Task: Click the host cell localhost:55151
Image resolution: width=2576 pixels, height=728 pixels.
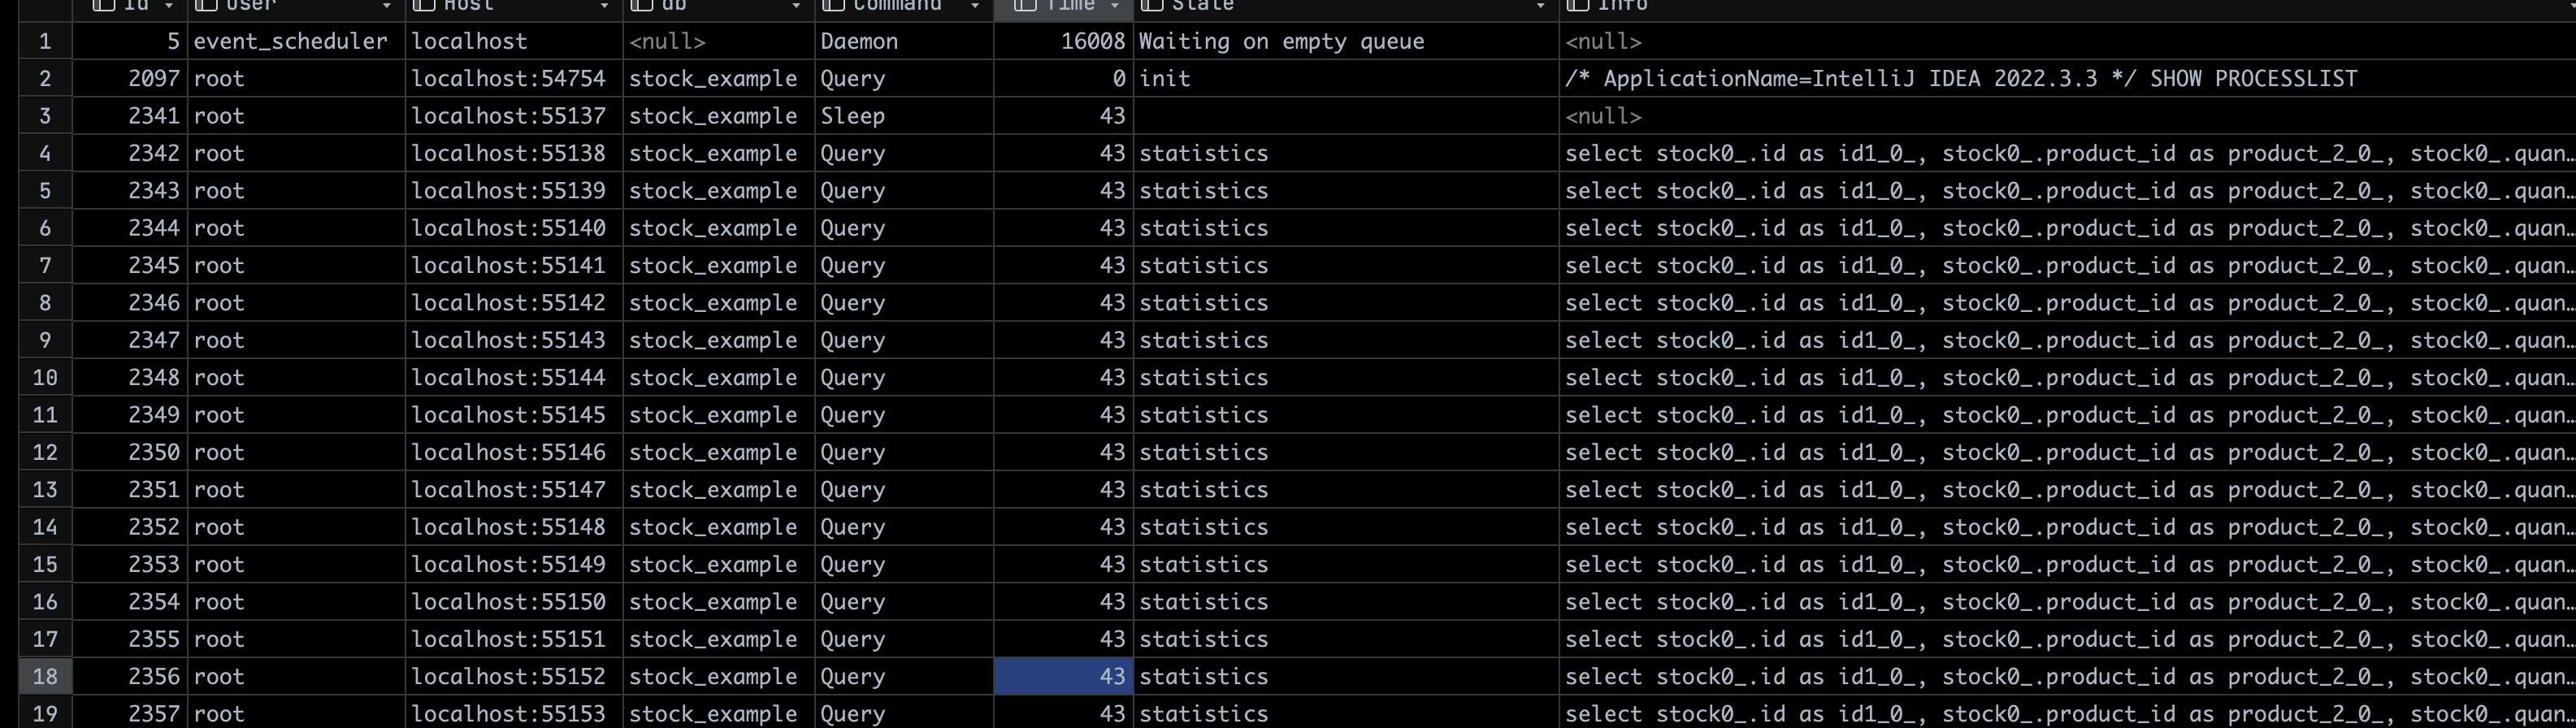Action: (514, 639)
